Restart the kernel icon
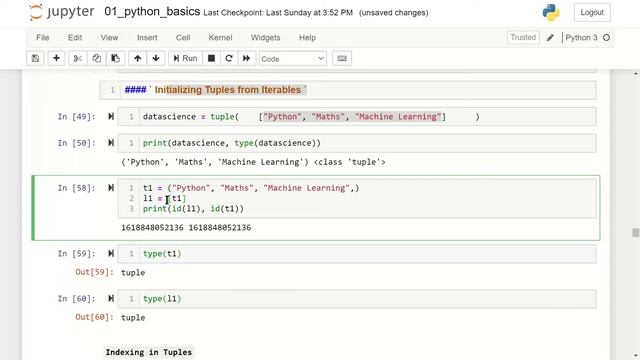The image size is (640, 360). [x=229, y=58]
